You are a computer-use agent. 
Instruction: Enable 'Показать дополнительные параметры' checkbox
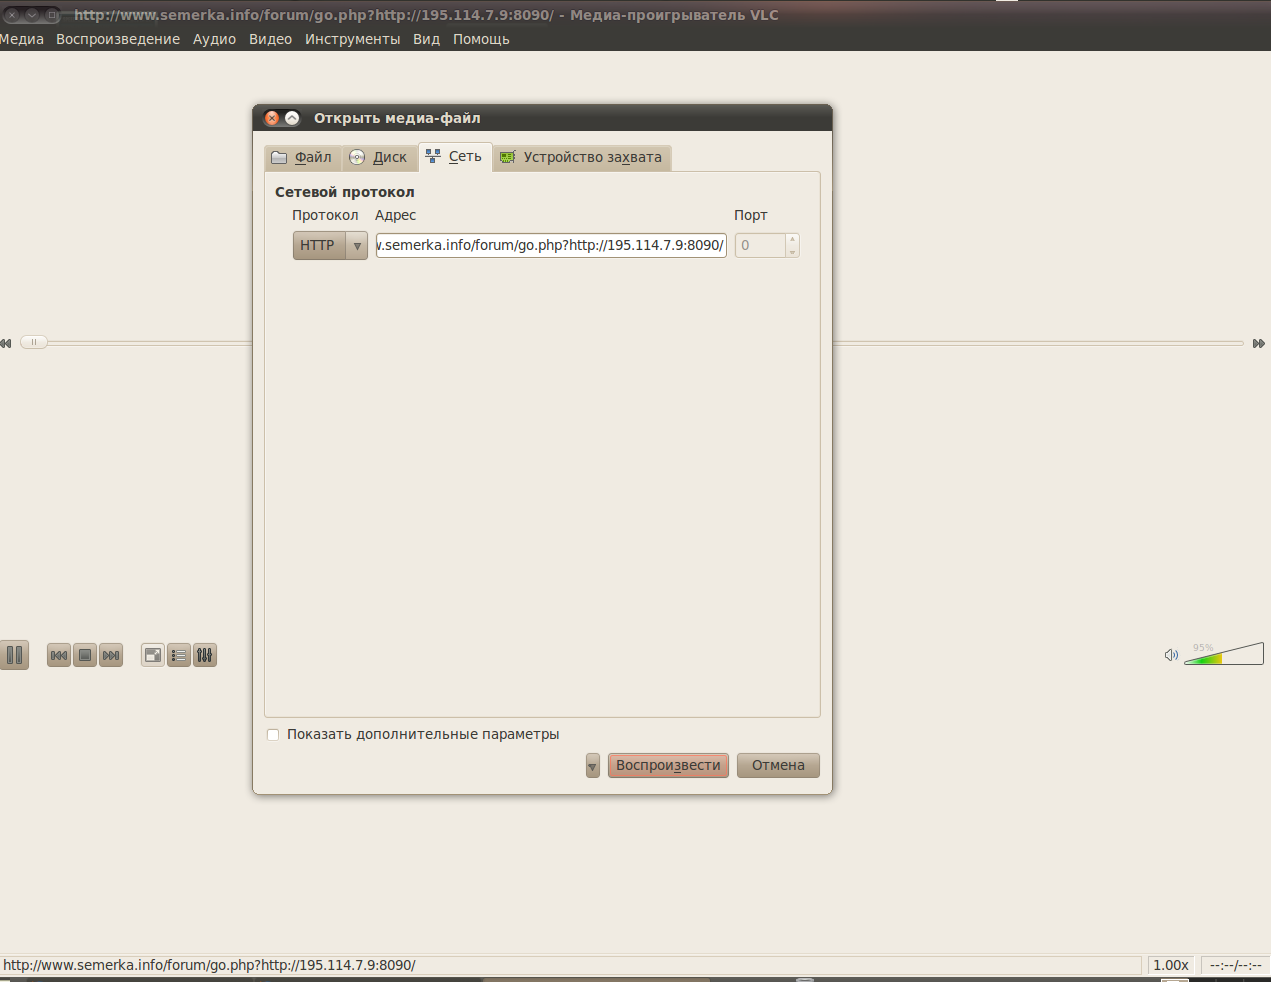[x=273, y=735]
